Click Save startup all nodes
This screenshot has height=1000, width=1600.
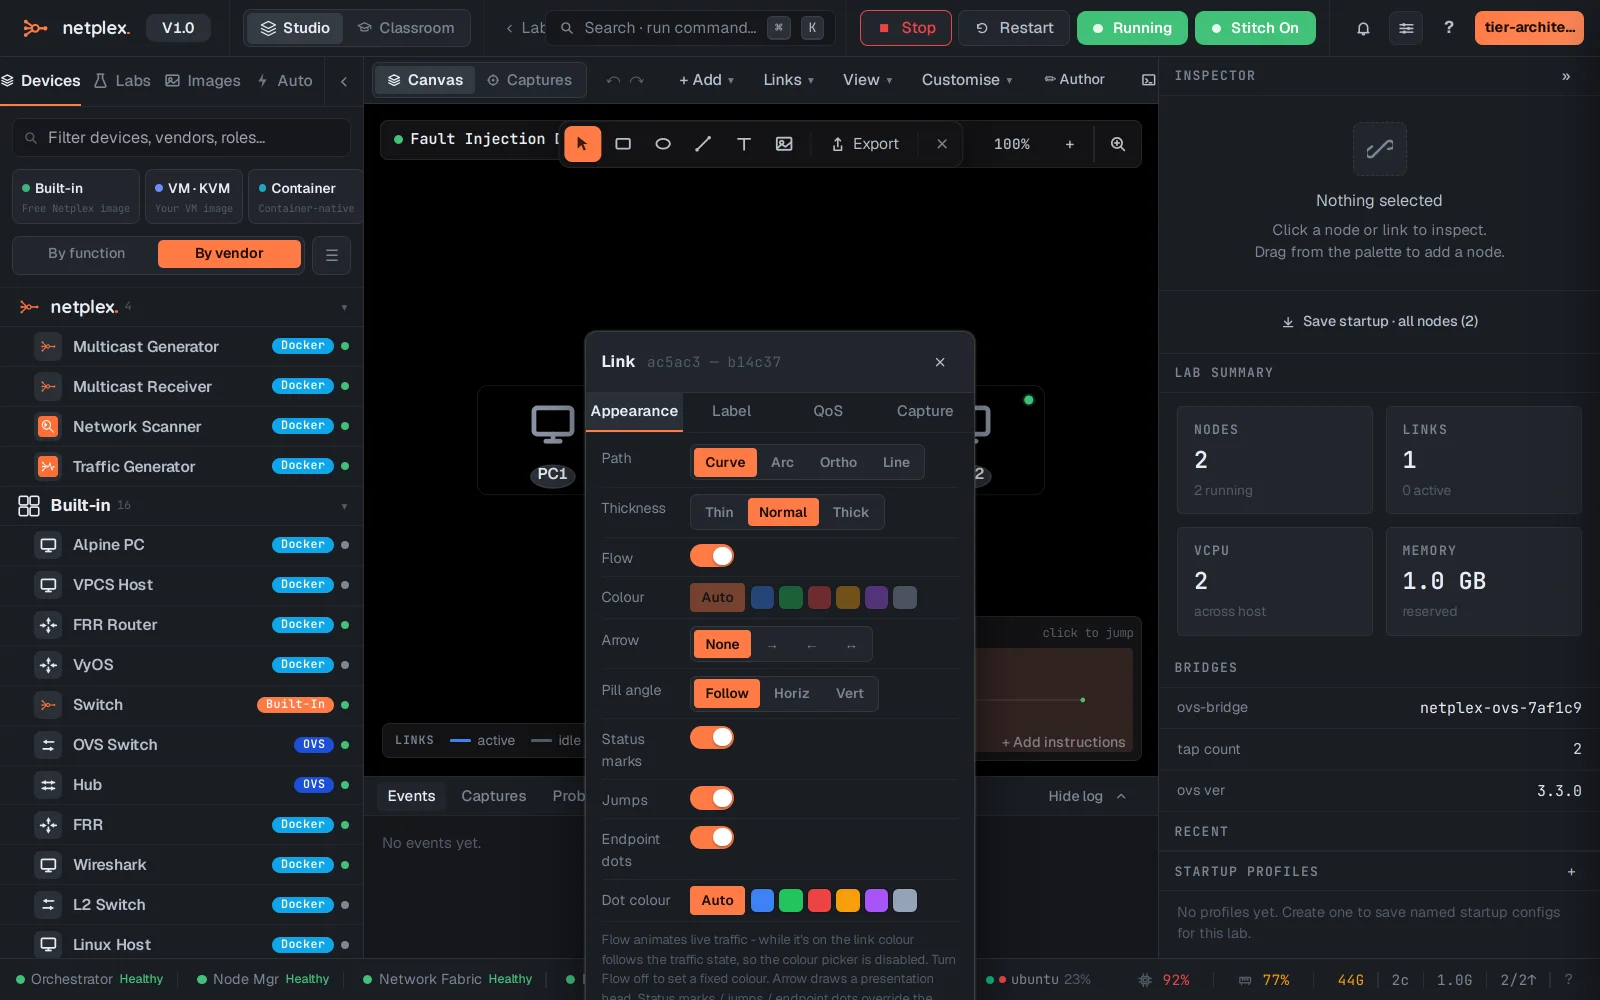[1380, 321]
